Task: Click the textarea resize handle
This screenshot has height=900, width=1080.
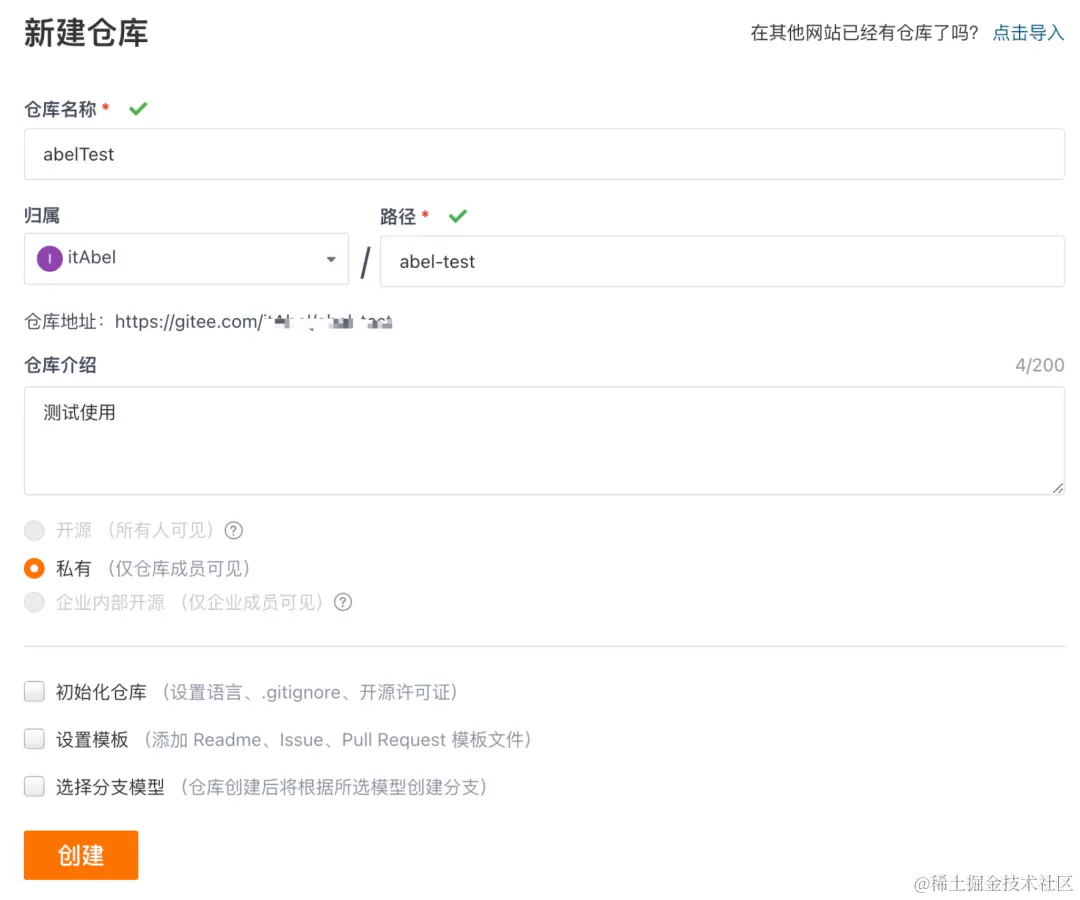Action: (1058, 488)
